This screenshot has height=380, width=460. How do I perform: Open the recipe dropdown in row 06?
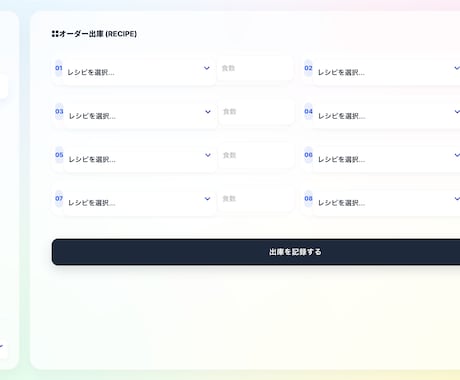(387, 159)
